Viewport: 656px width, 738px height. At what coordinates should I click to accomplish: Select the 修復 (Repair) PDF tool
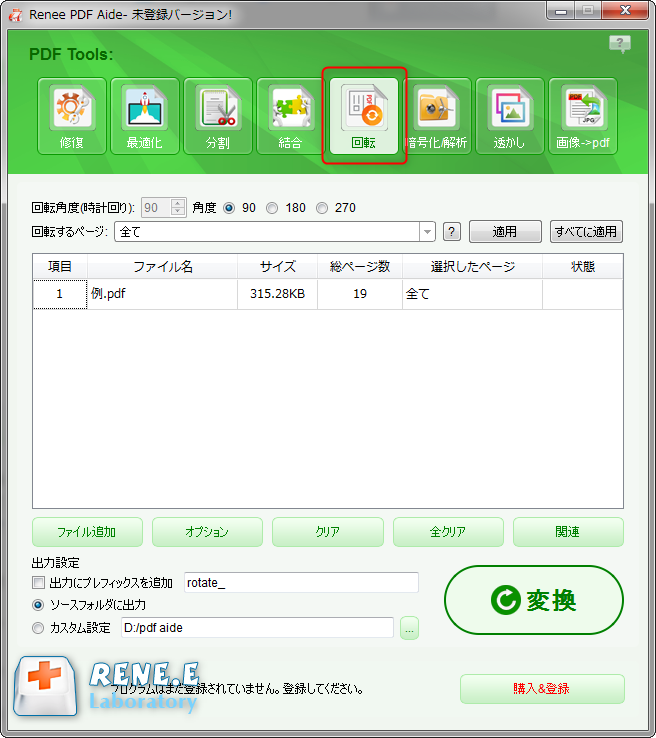point(72,116)
